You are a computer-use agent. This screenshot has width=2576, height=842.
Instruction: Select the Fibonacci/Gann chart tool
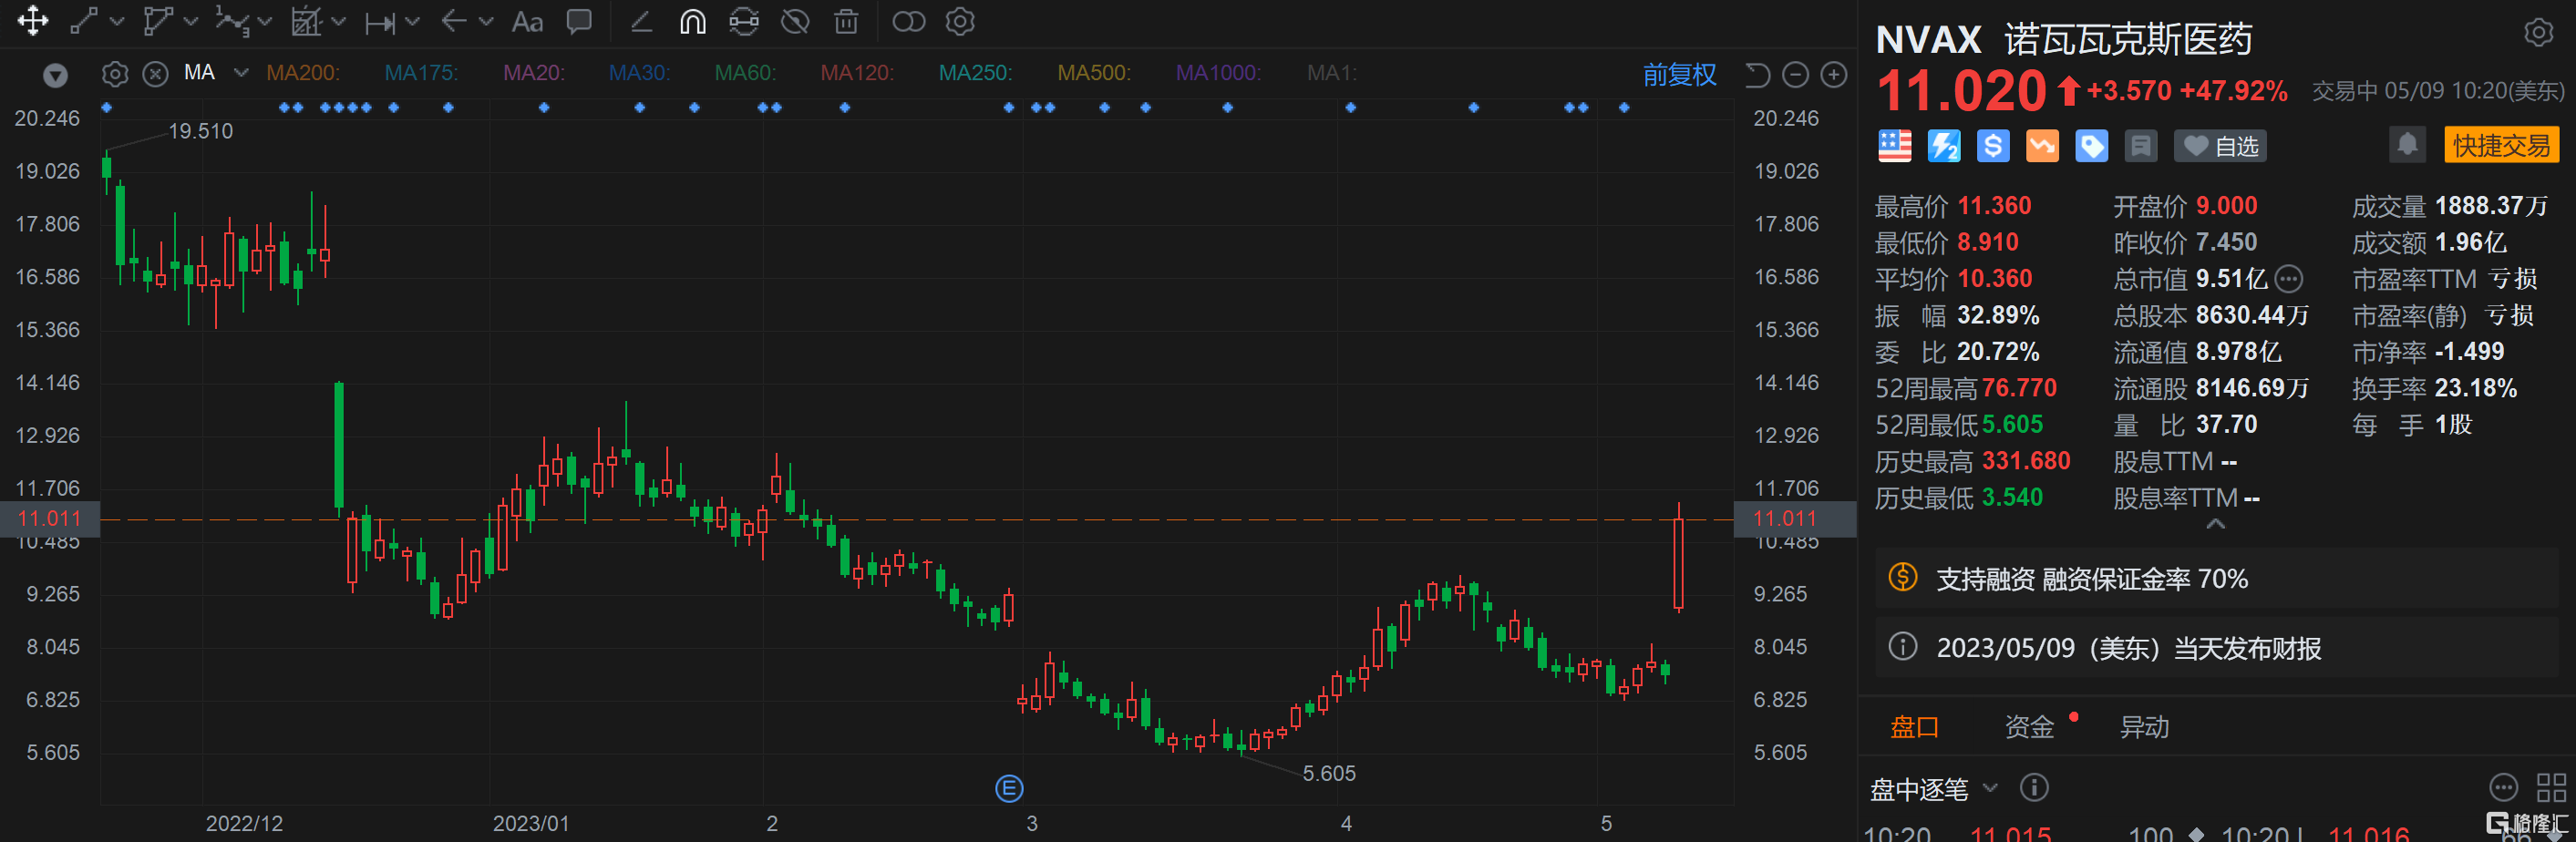[x=306, y=21]
